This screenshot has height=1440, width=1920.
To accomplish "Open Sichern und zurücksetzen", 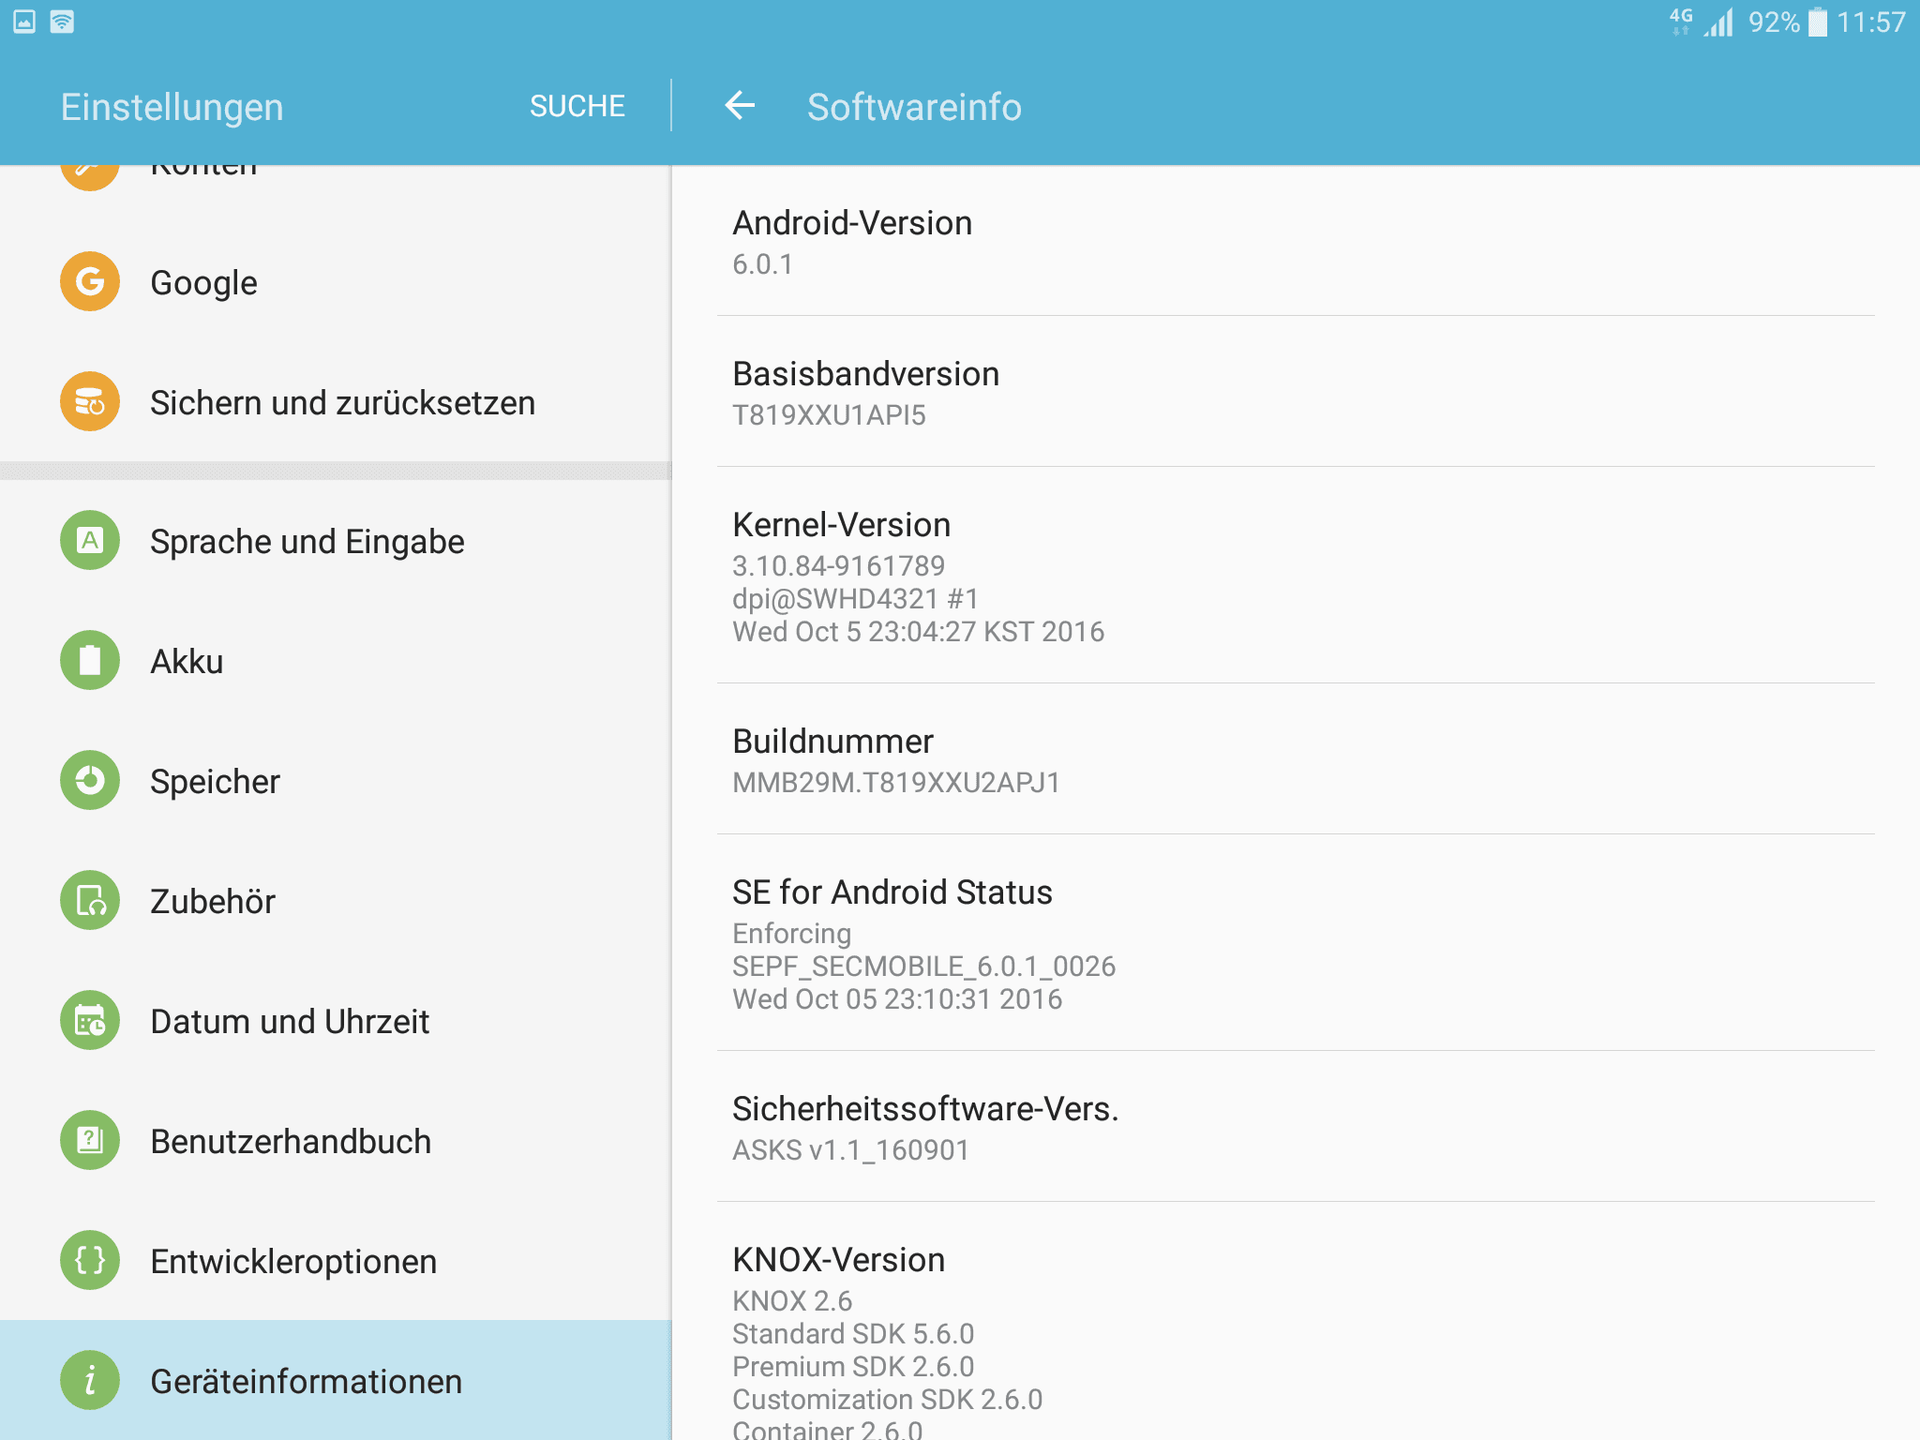I will [335, 402].
